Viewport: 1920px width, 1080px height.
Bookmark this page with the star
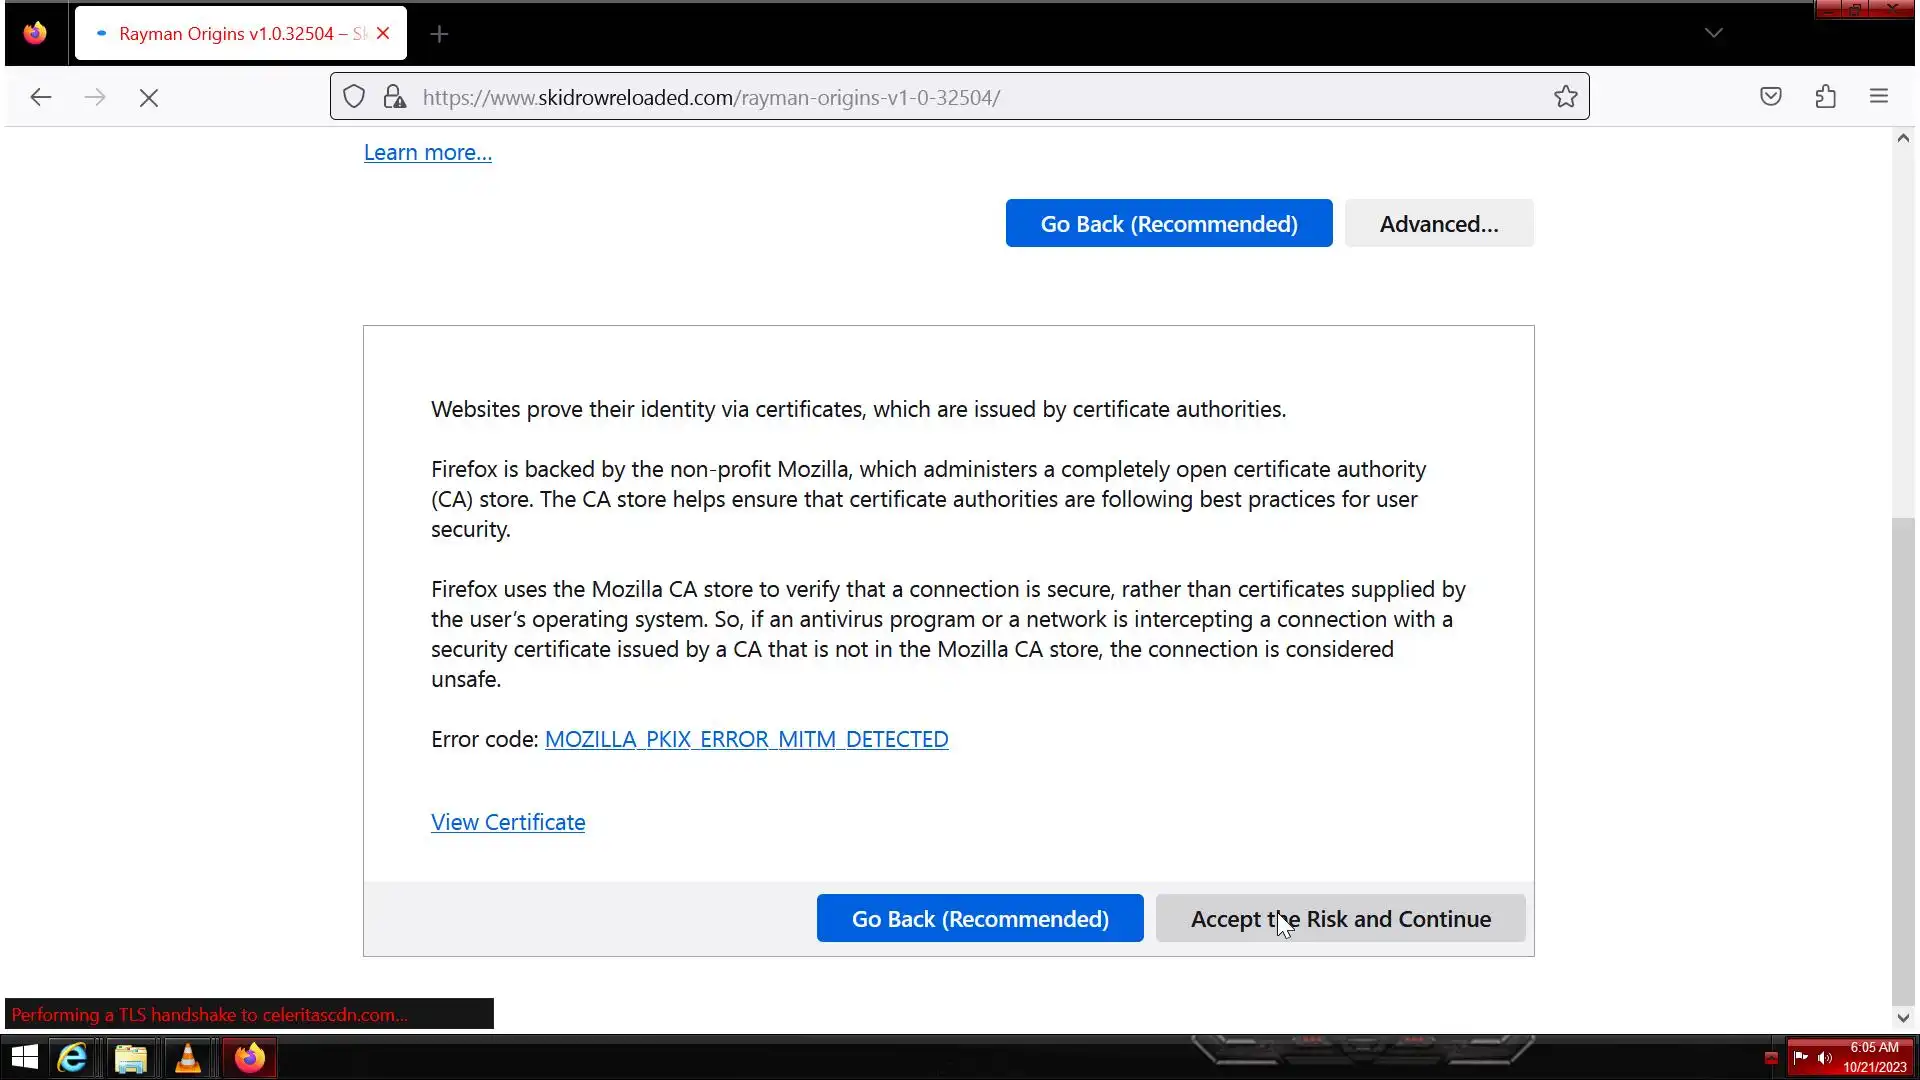pyautogui.click(x=1565, y=97)
